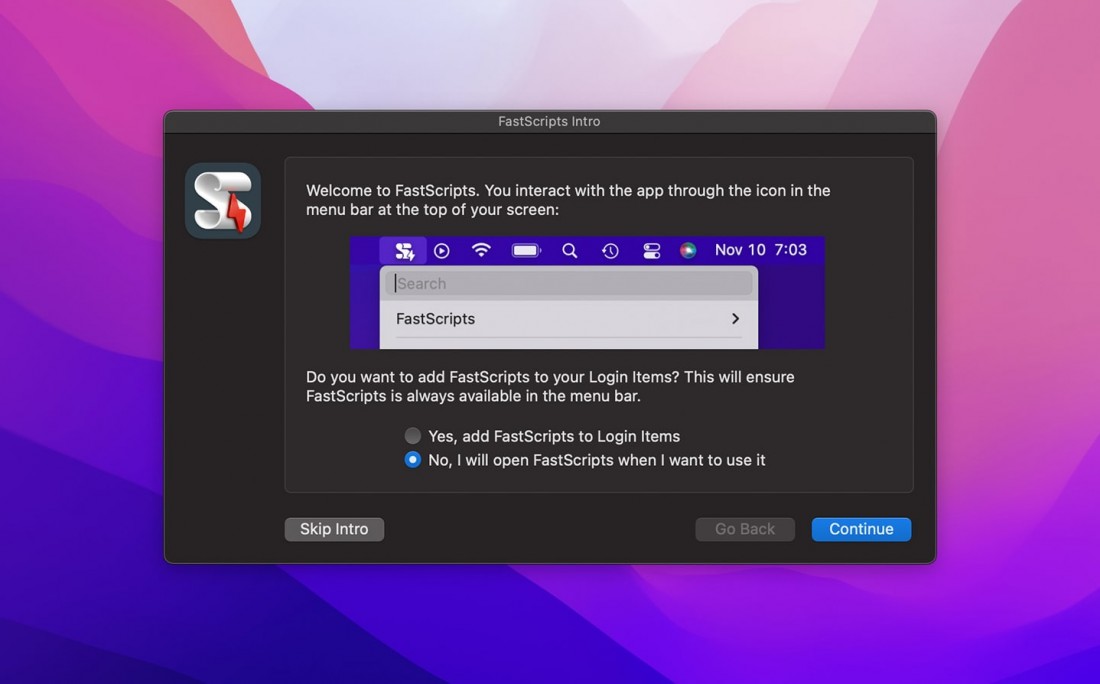The height and width of the screenshot is (684, 1100).
Task: Click the Siri icon in menu bar preview
Action: pos(688,251)
